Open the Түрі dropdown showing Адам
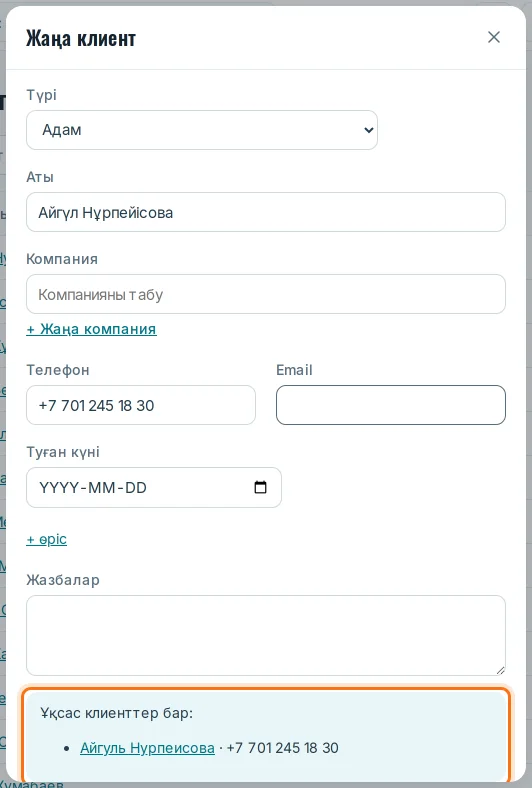 point(202,130)
